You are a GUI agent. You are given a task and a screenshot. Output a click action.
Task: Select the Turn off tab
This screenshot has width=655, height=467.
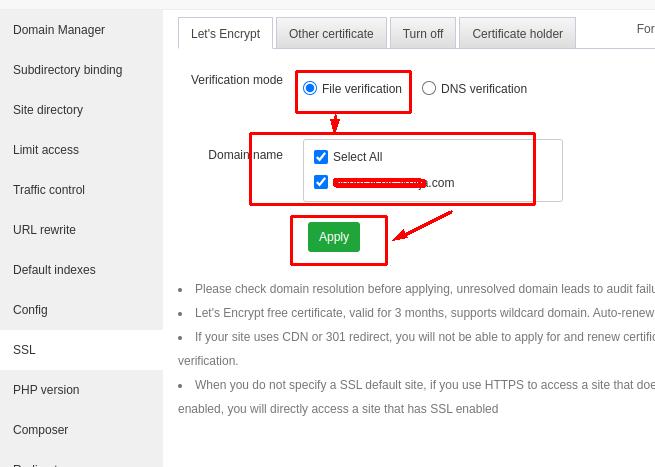click(423, 33)
